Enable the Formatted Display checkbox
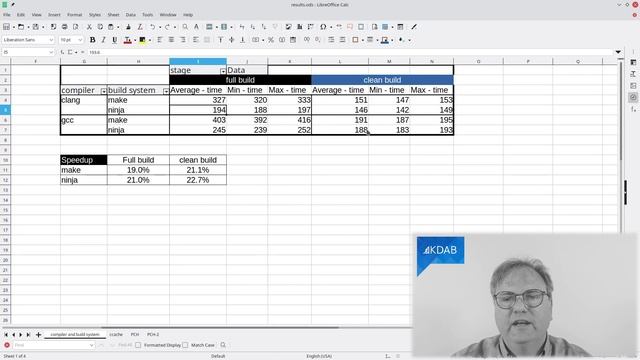The height and width of the screenshot is (360, 640). coord(138,345)
